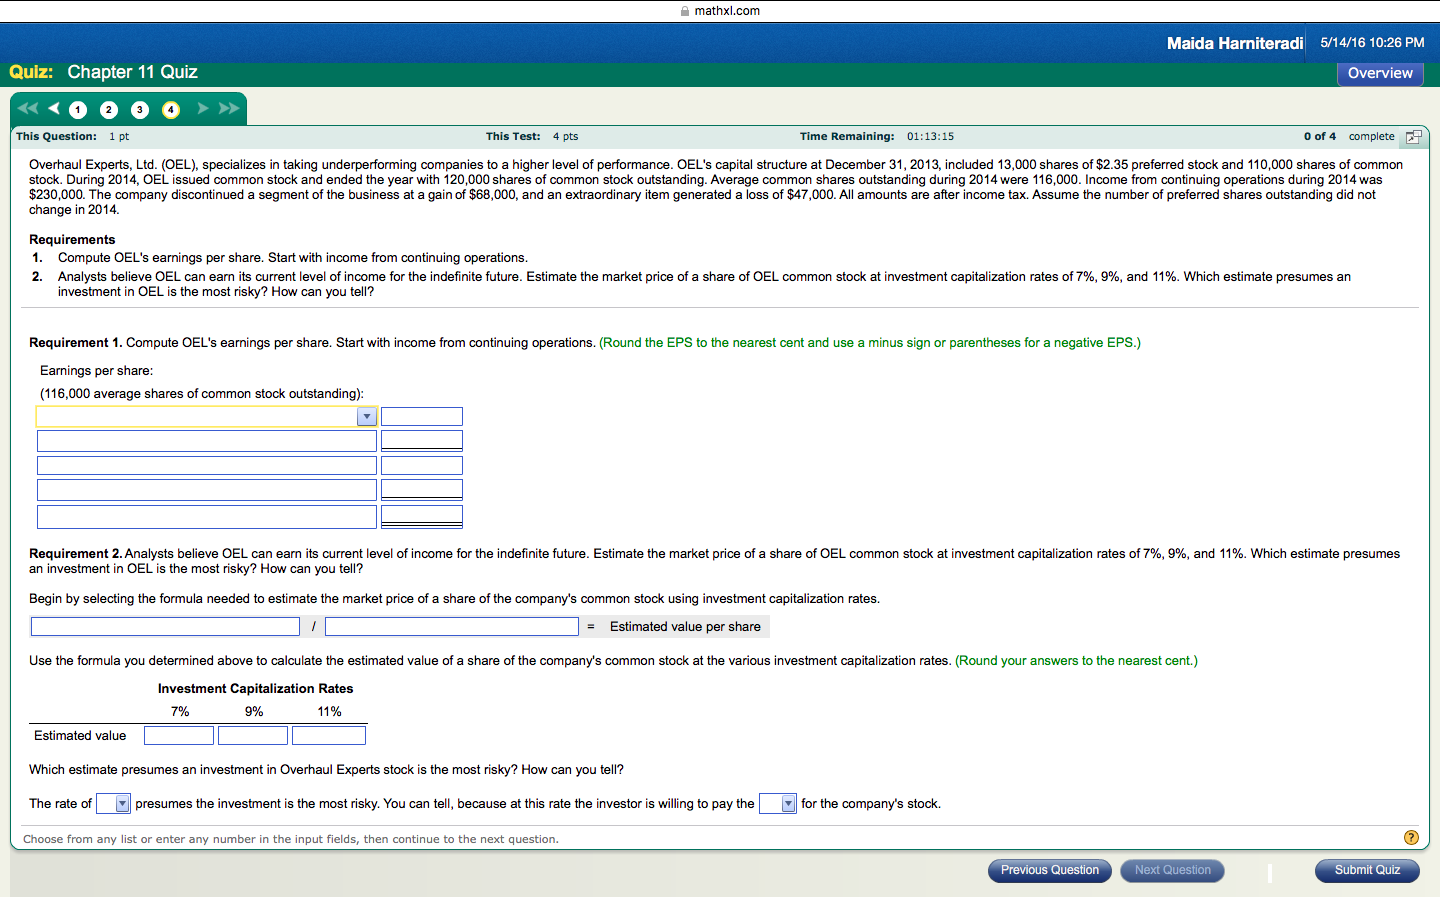
Task: Click the grayed right arrow for next question
Action: [202, 110]
